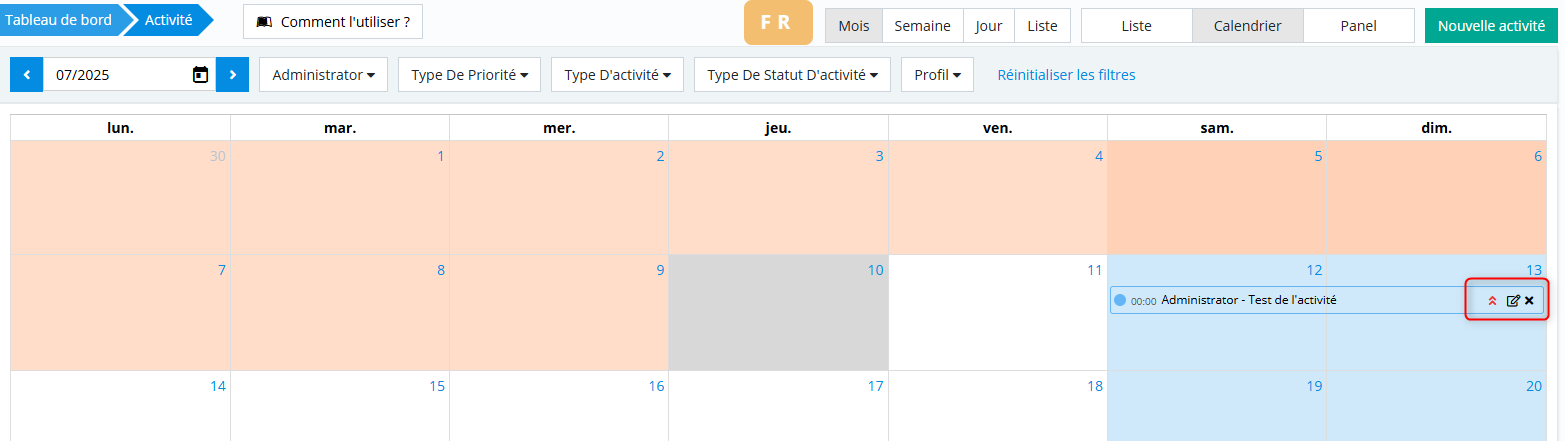1565x441 pixels.
Task: Delete the activity with the X icon
Action: coord(1529,301)
